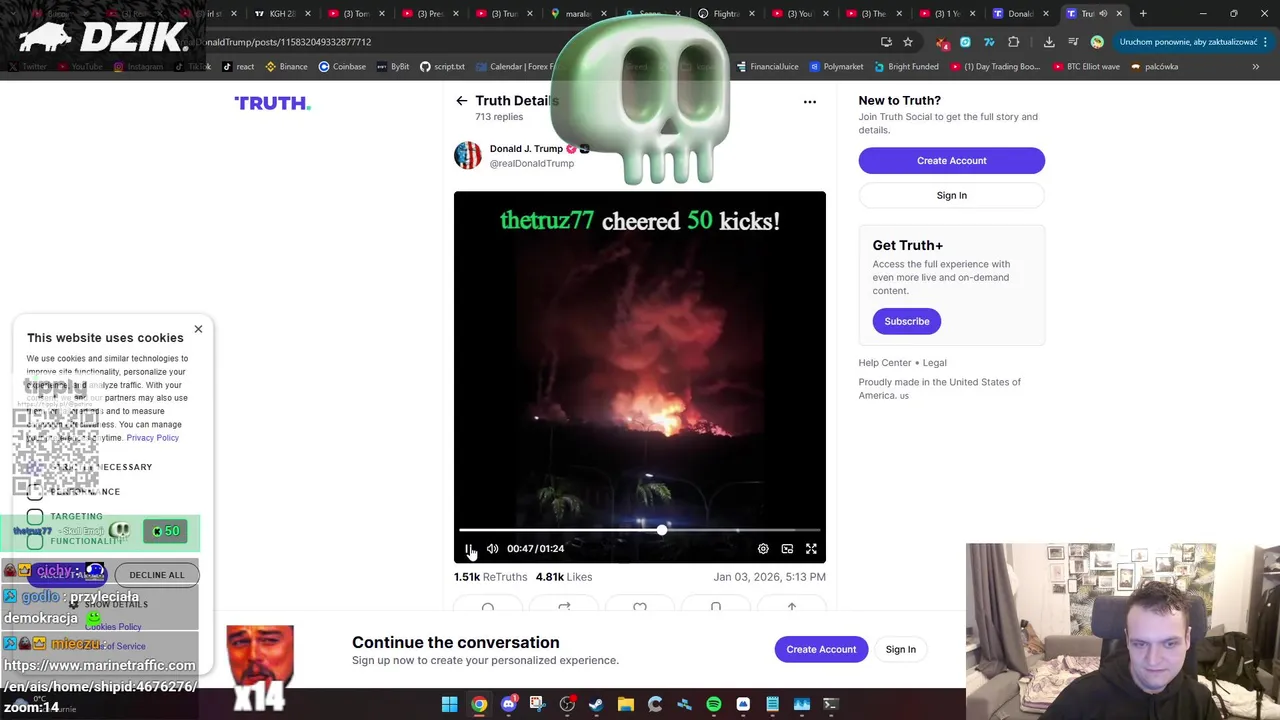Seek using the video progress bar handle

pos(661,530)
